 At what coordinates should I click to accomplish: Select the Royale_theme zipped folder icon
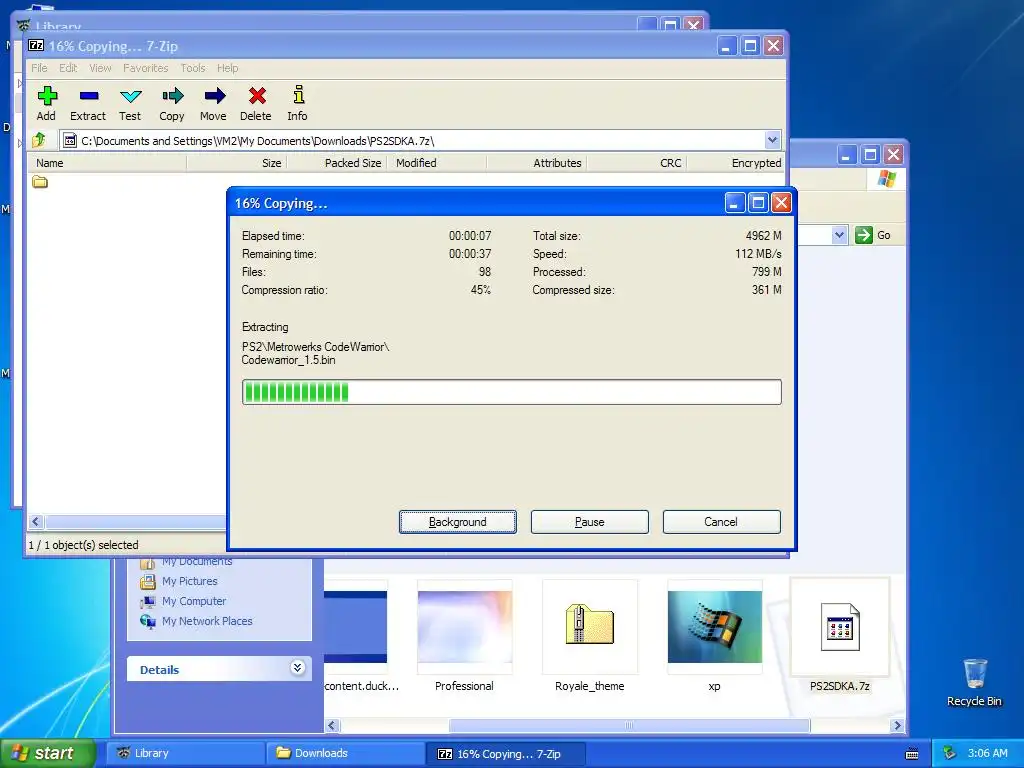[x=590, y=625]
